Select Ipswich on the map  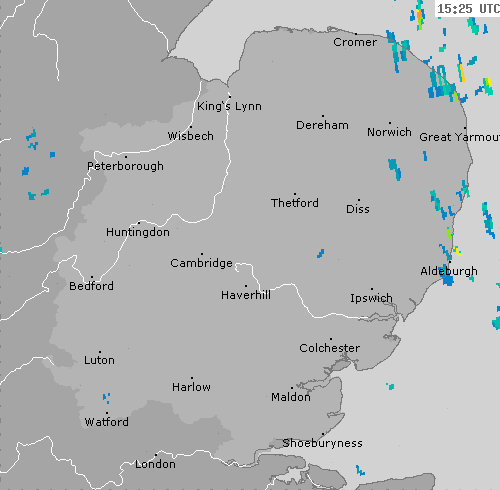[x=371, y=298]
